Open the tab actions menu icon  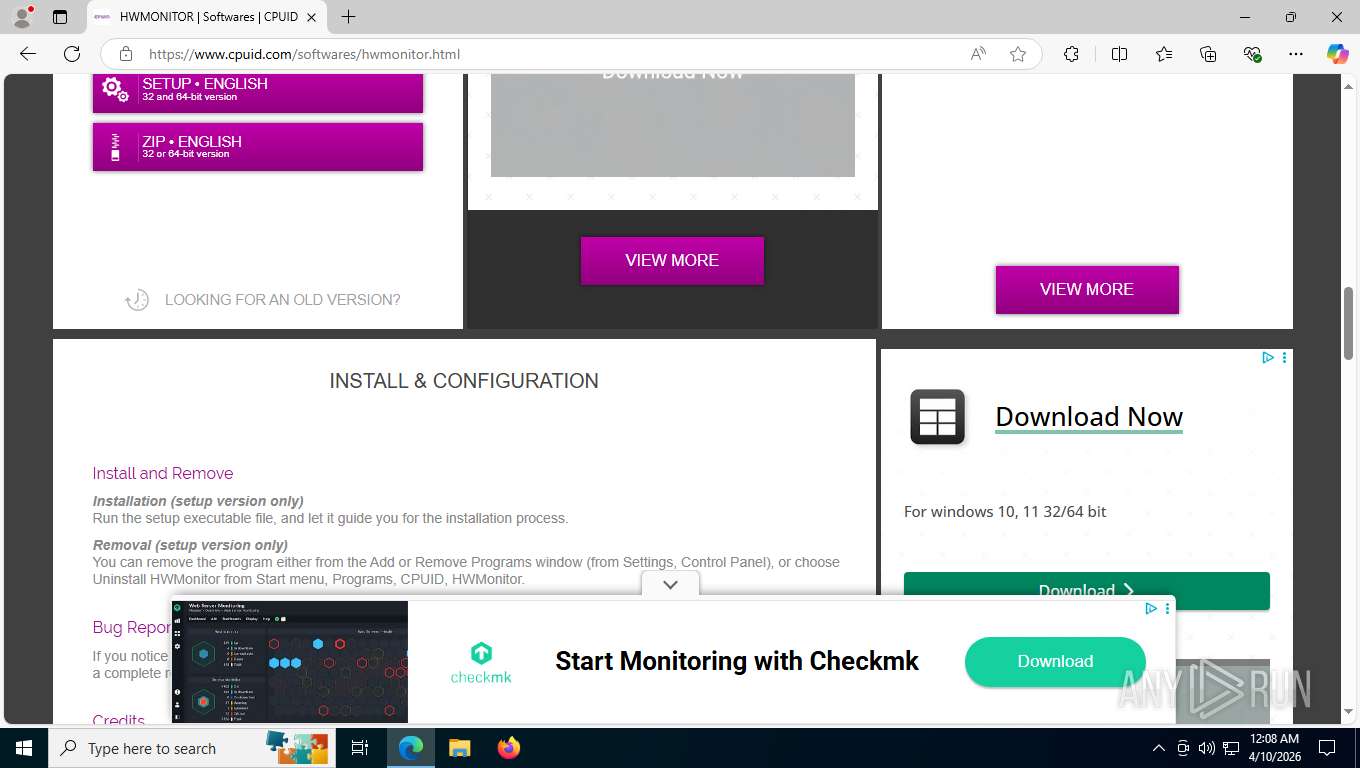(x=60, y=17)
